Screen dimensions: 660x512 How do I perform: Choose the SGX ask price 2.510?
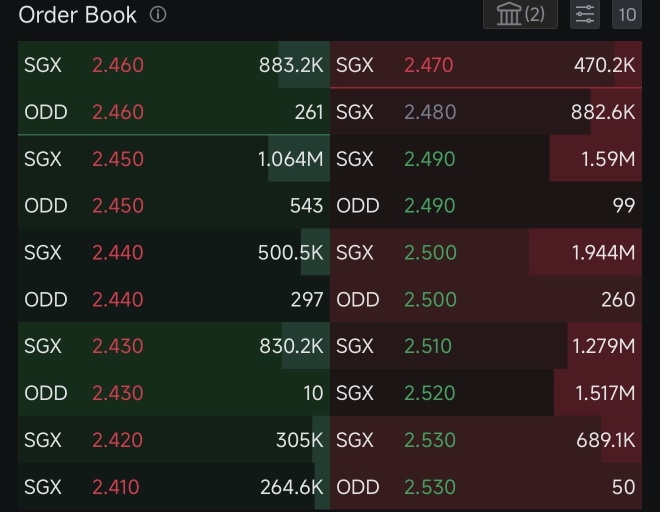click(x=428, y=346)
